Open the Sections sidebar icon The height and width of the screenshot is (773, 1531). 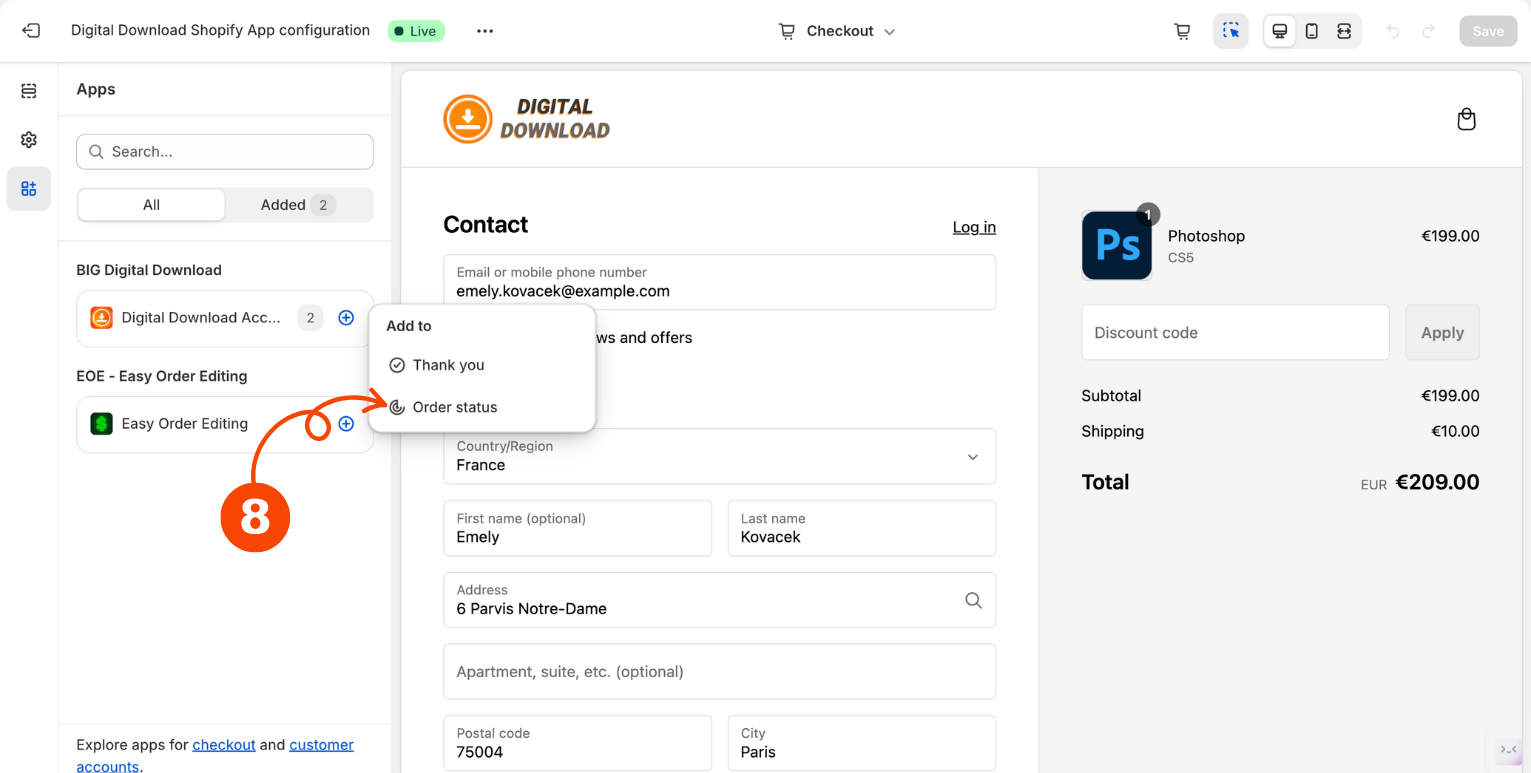(x=29, y=91)
